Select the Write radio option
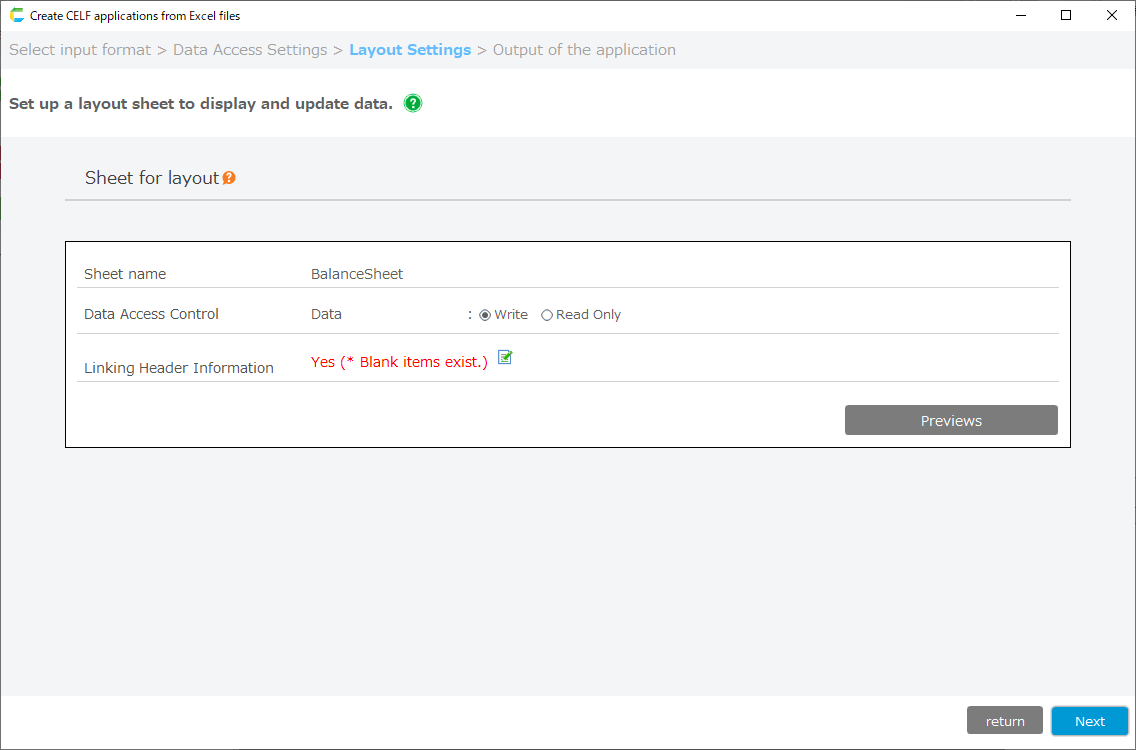The height and width of the screenshot is (750, 1136). [x=485, y=315]
